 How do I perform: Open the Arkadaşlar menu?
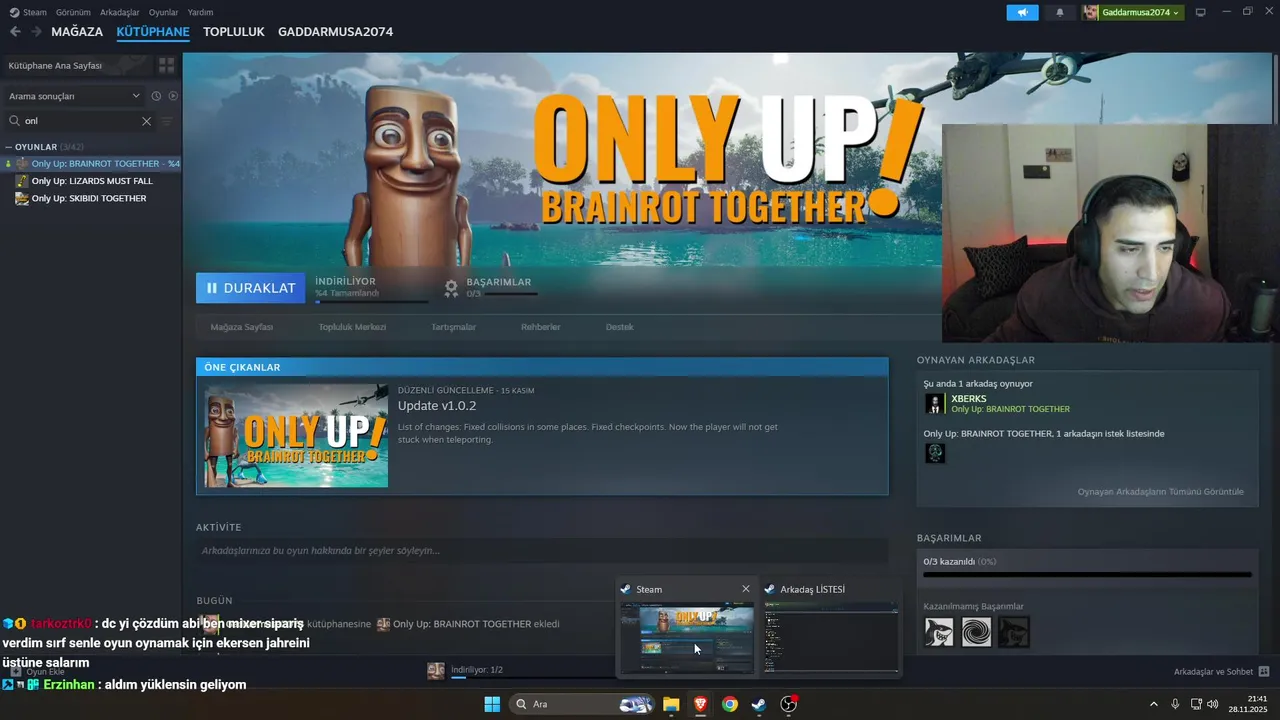[120, 12]
